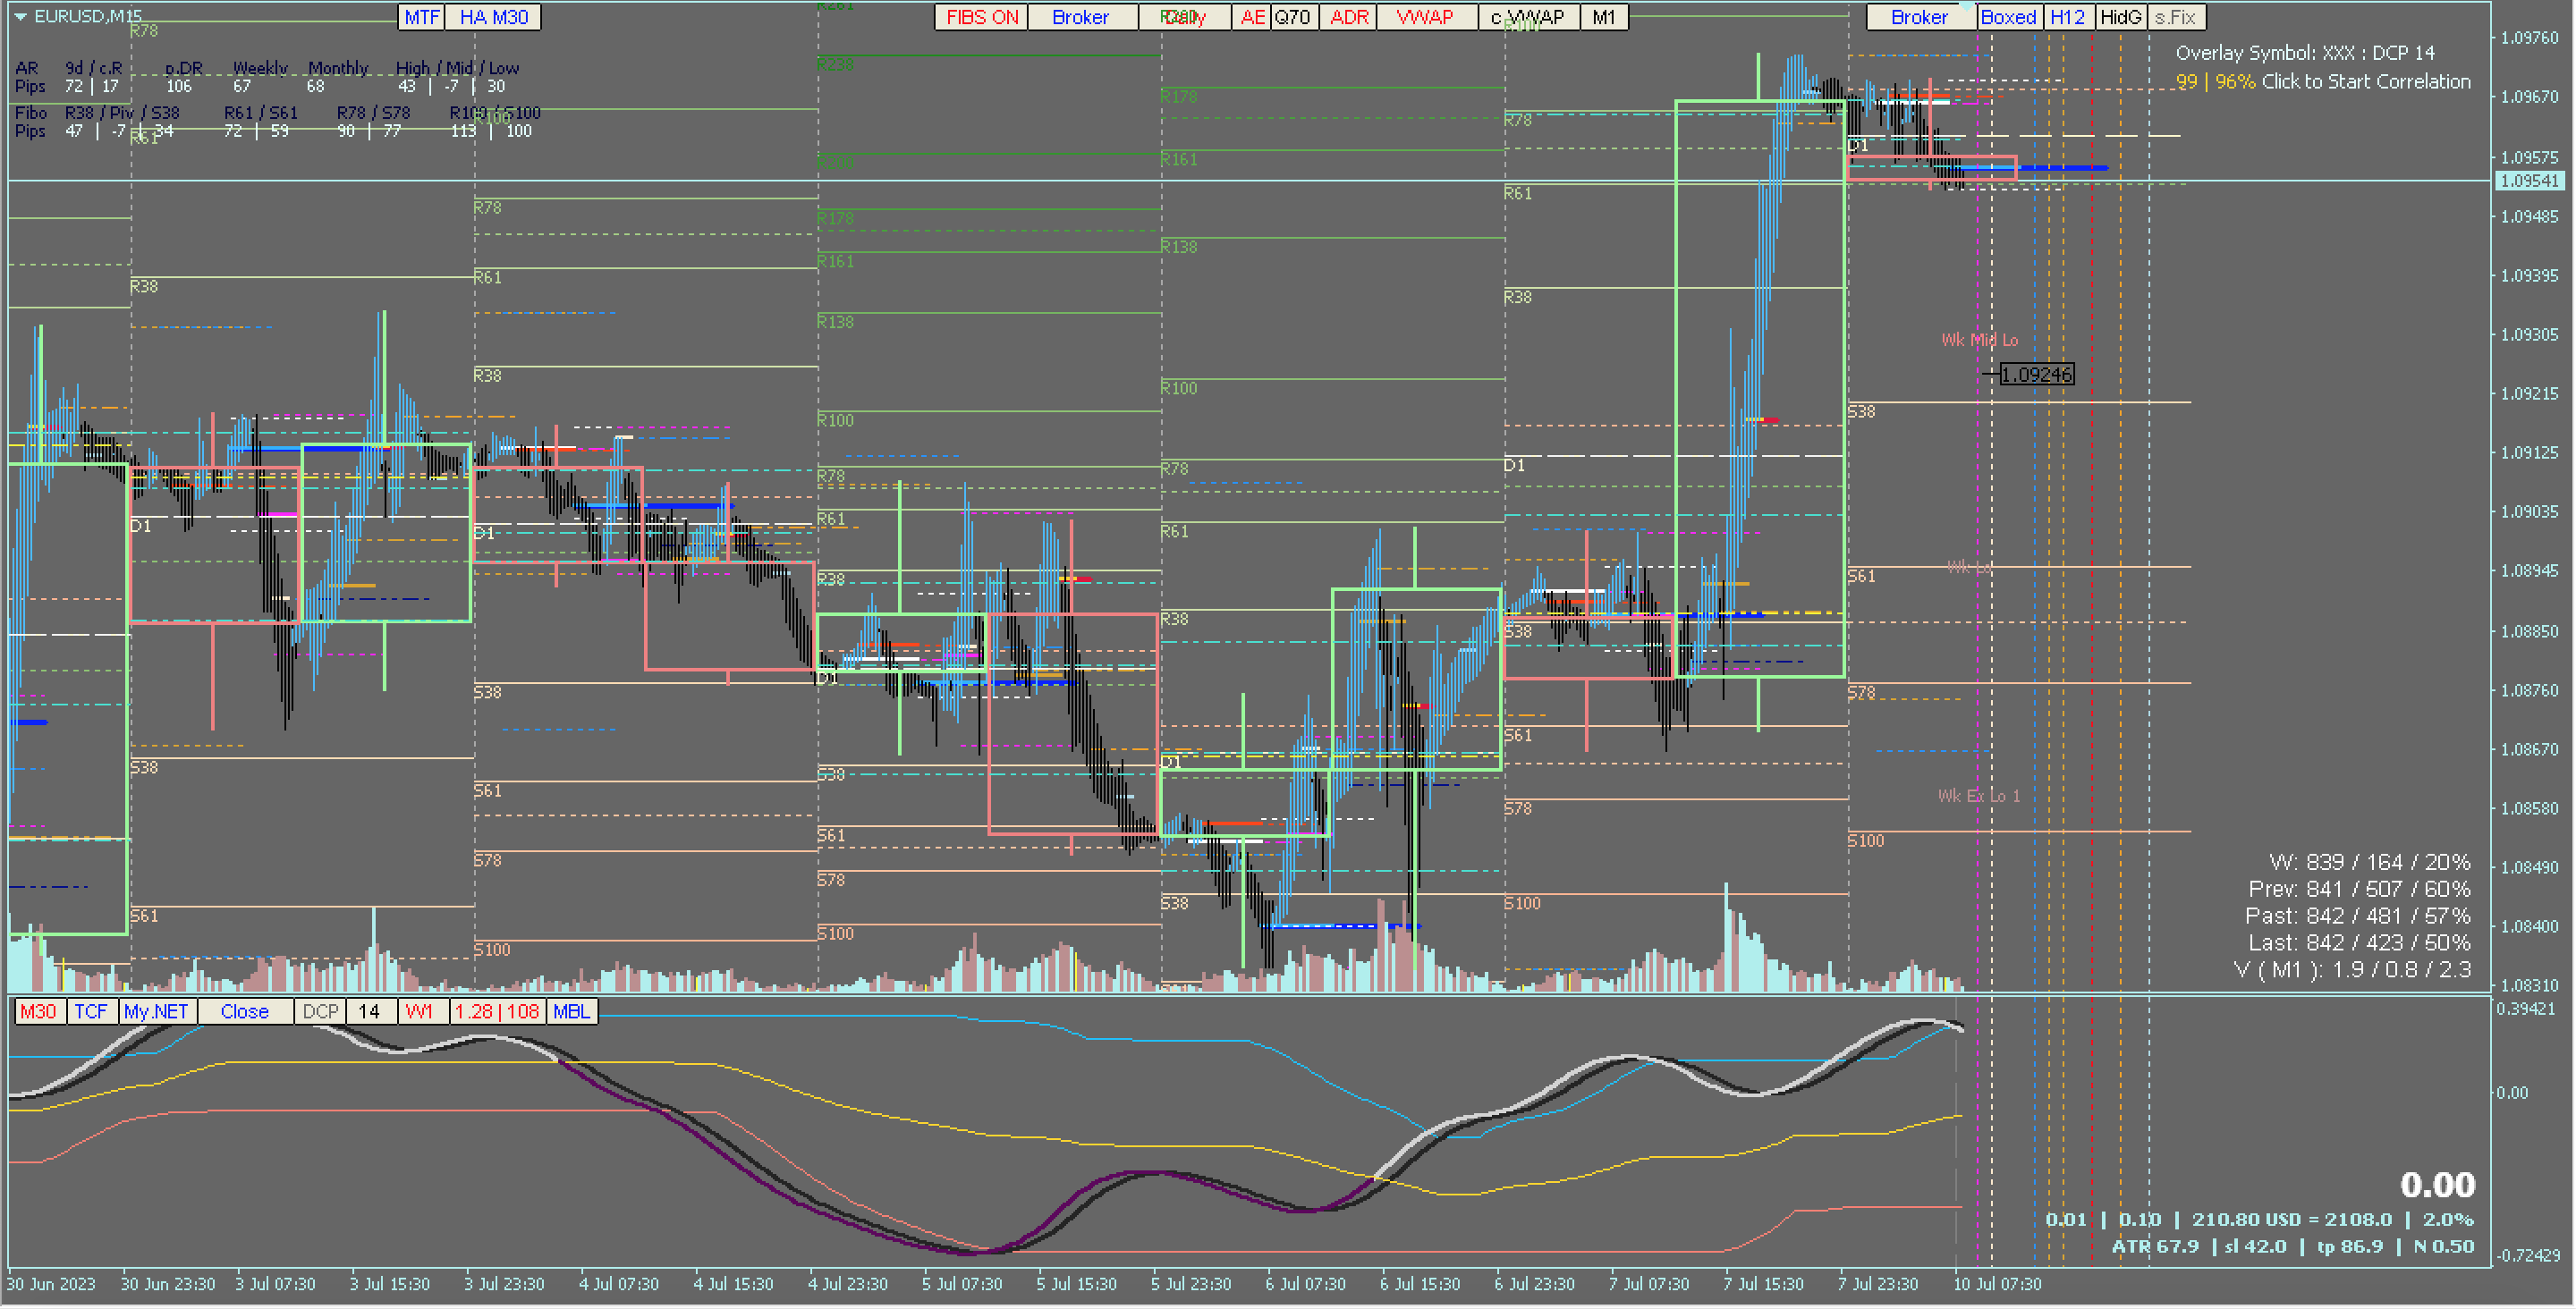
Task: Toggle the ADR levels button
Action: [x=1348, y=17]
